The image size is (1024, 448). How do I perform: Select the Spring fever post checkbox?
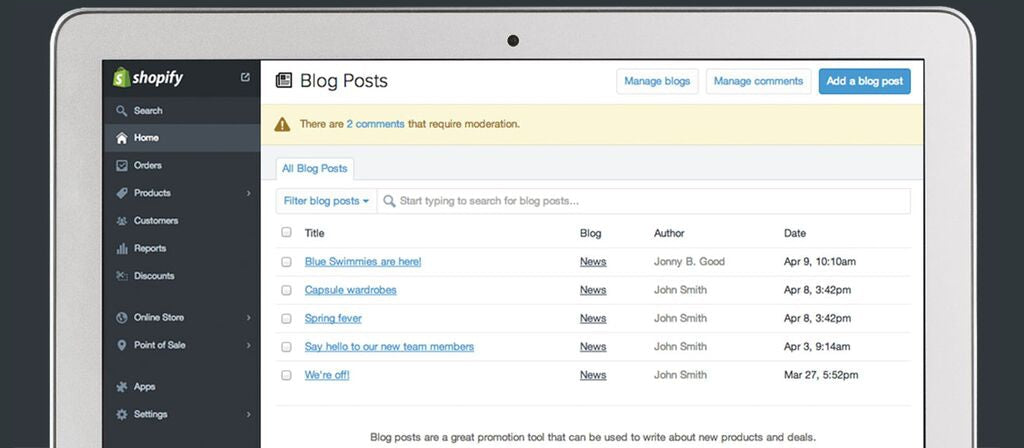pyautogui.click(x=286, y=318)
